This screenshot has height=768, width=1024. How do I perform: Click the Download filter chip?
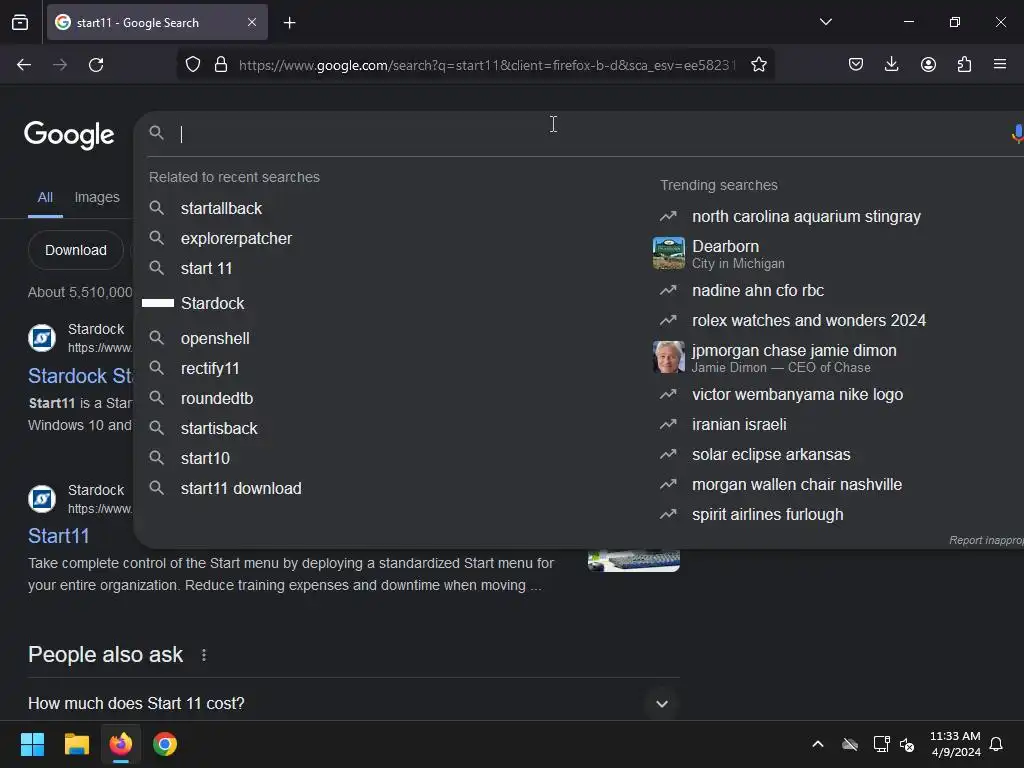[76, 250]
